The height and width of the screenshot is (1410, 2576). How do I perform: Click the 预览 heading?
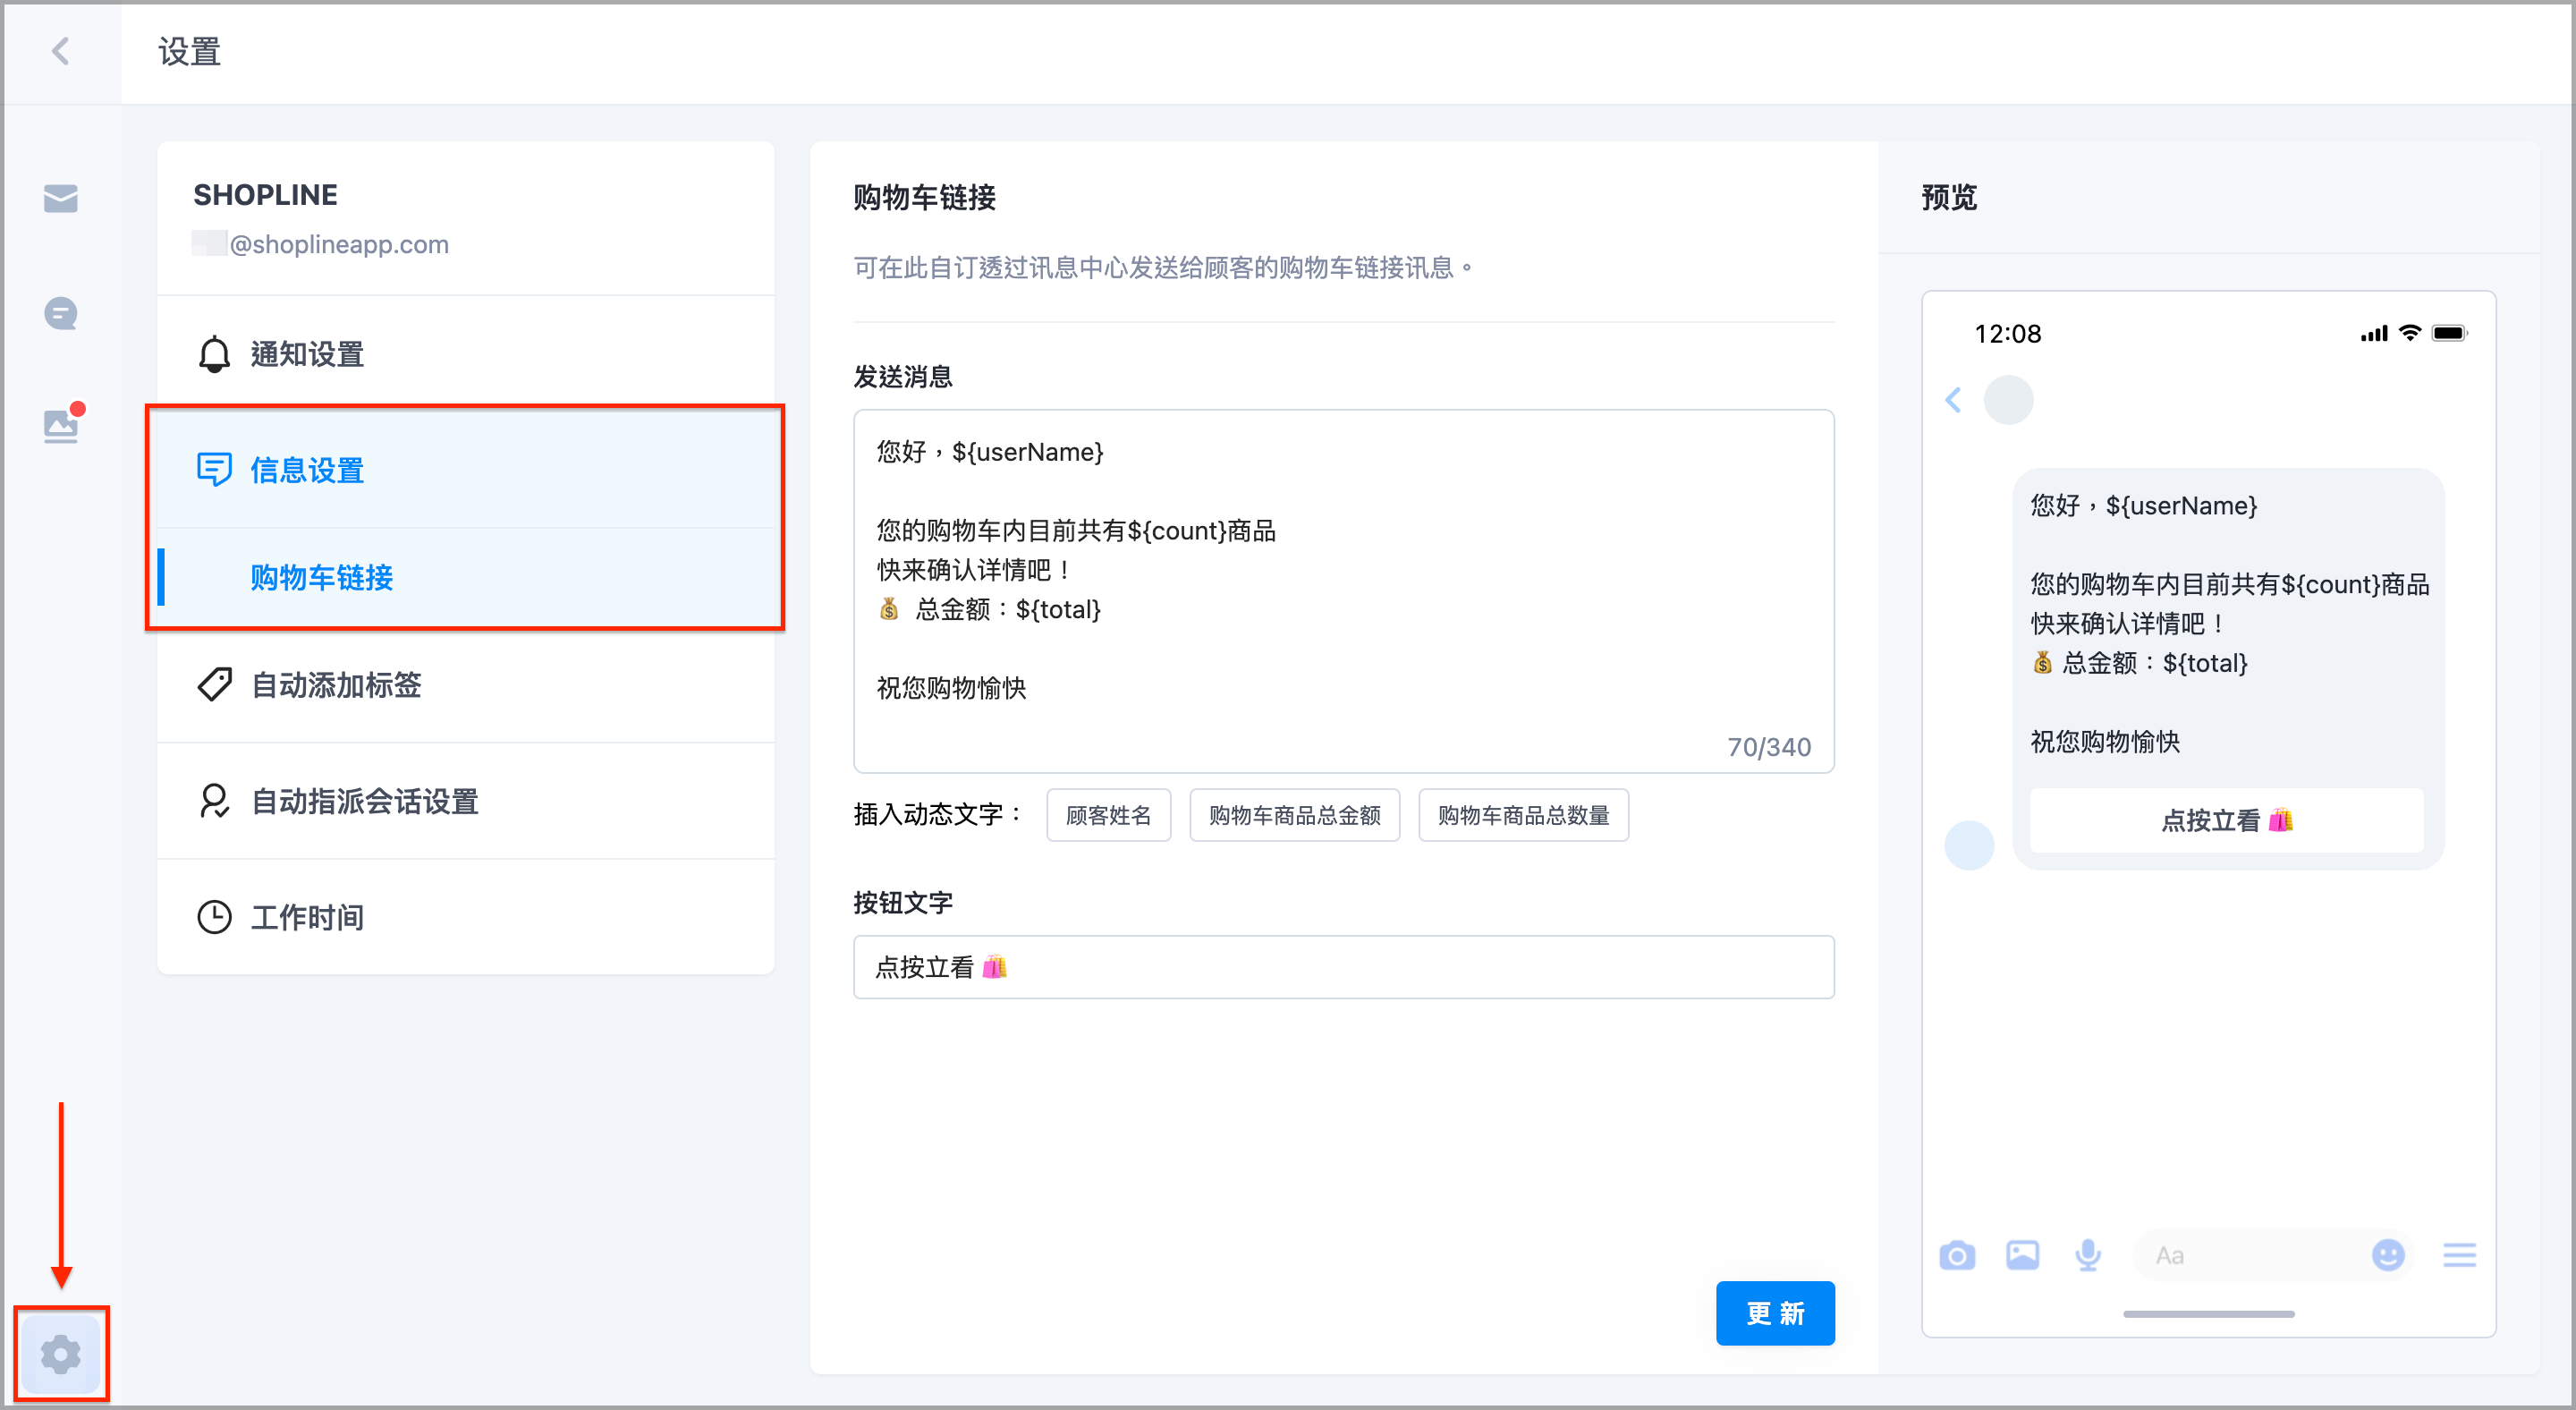pos(1949,197)
